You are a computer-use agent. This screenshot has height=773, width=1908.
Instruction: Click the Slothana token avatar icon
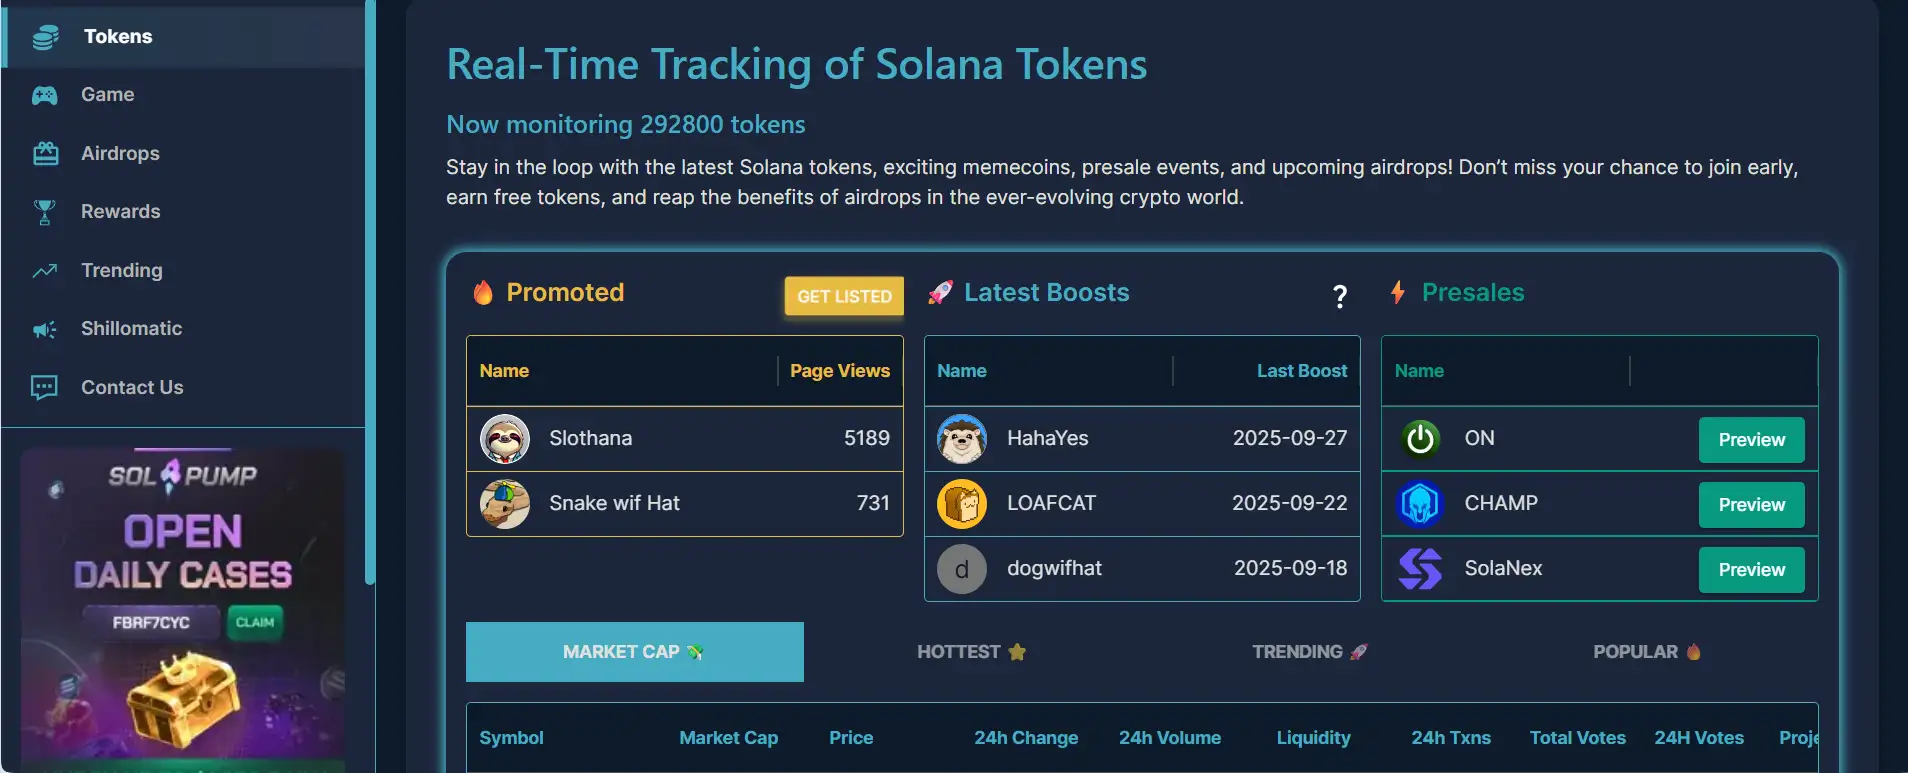tap(505, 439)
